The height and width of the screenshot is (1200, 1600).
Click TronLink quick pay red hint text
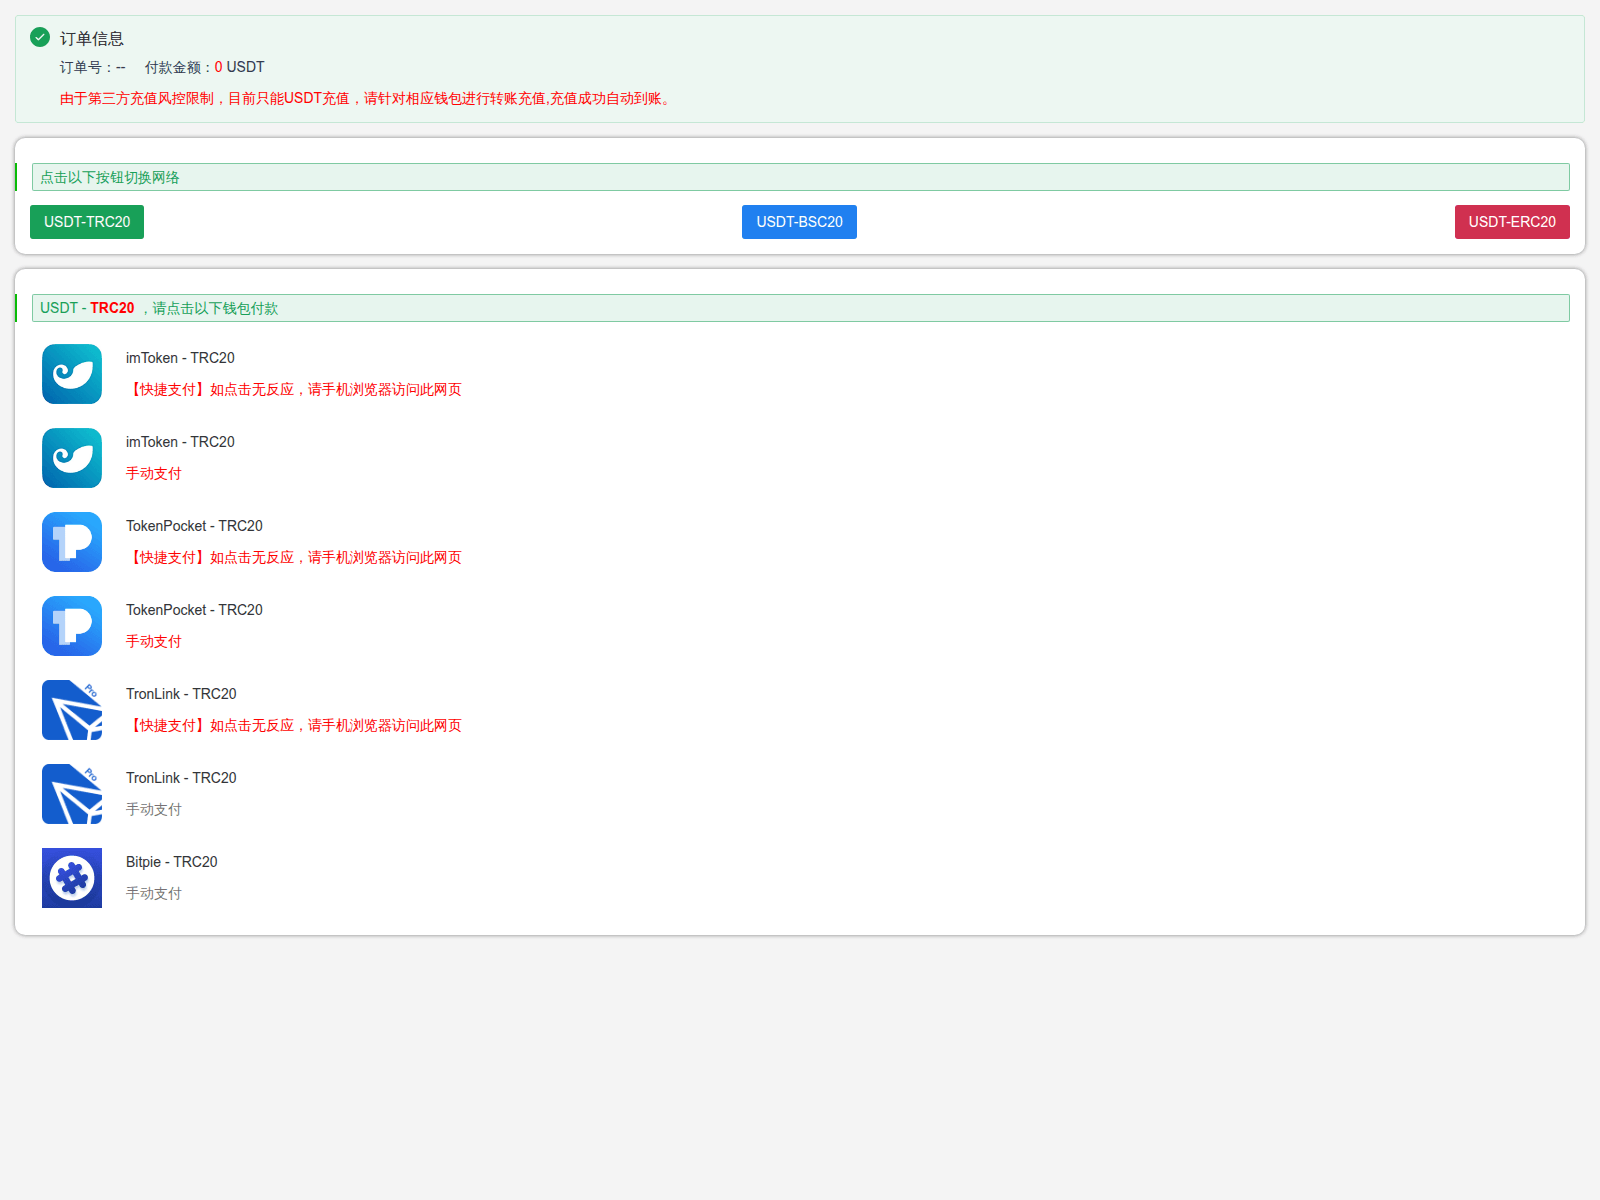point(294,726)
